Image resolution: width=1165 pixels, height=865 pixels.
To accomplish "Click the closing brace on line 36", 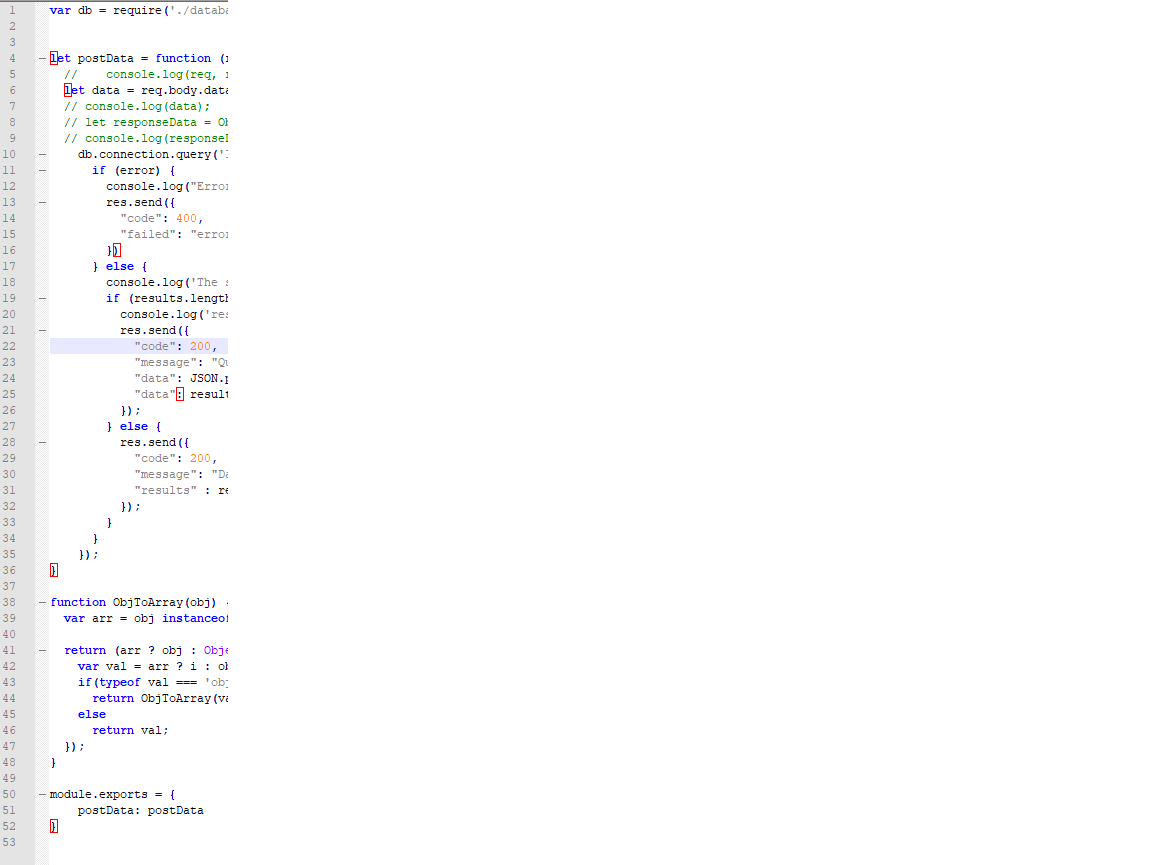I will point(53,570).
